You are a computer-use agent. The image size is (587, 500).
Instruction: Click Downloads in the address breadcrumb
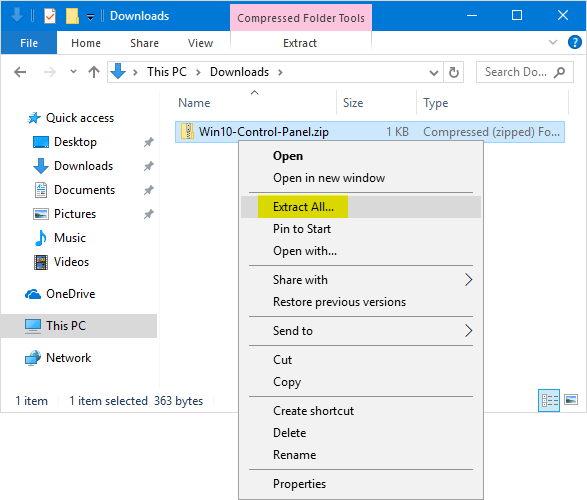pyautogui.click(x=239, y=72)
